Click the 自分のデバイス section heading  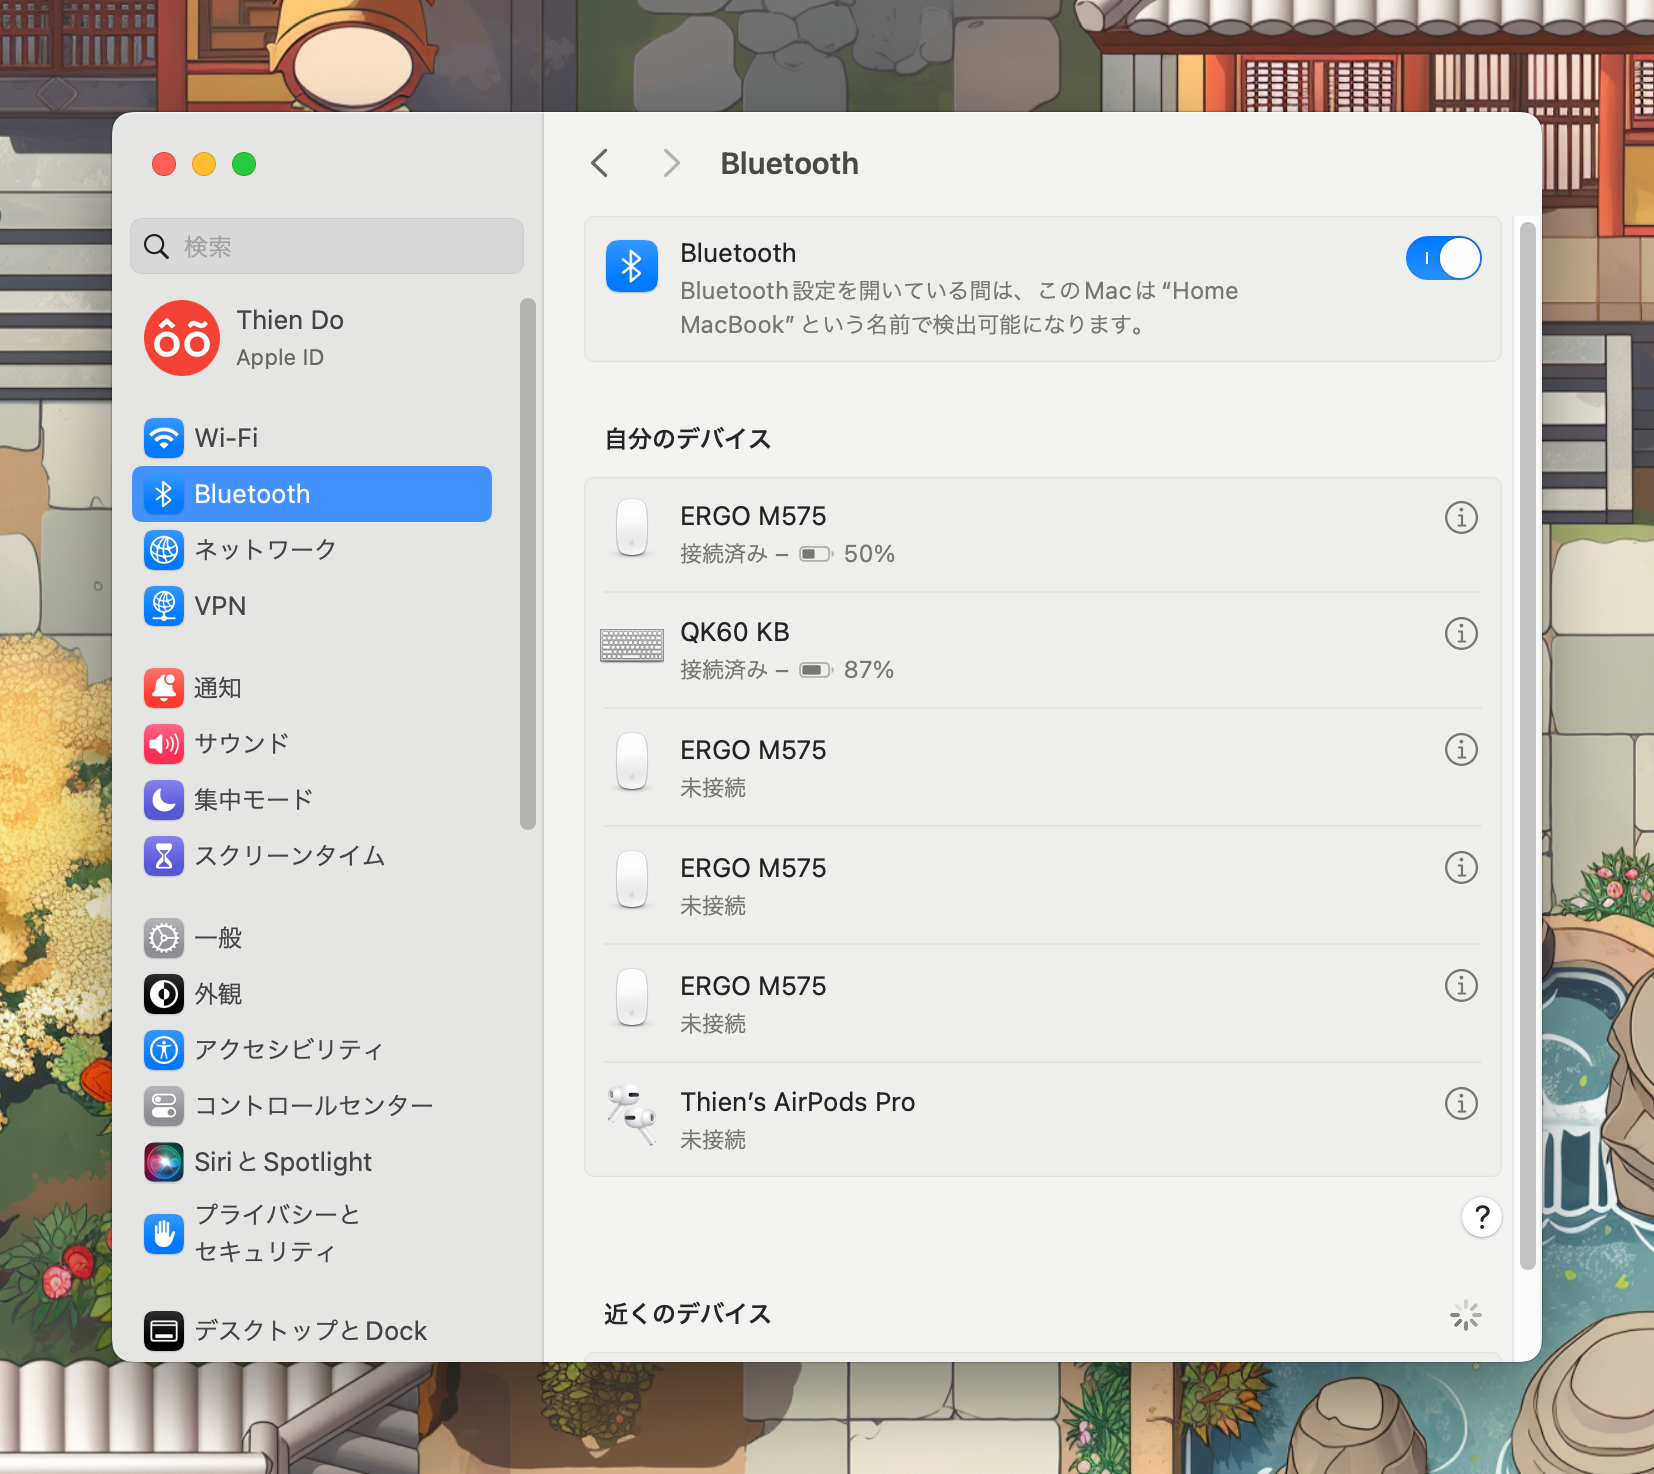[x=688, y=439]
